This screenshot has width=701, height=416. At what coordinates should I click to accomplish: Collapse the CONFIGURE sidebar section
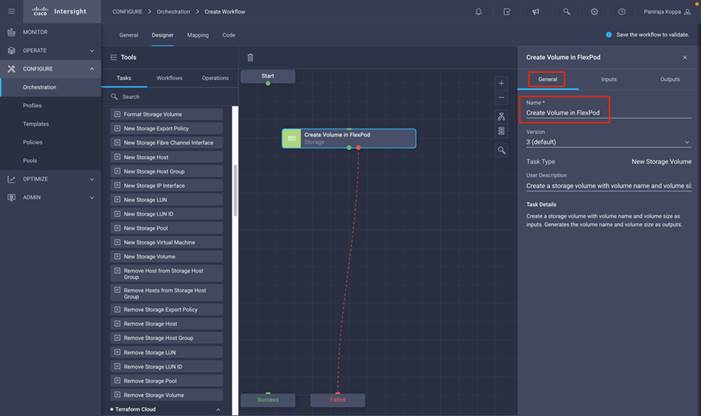point(92,69)
